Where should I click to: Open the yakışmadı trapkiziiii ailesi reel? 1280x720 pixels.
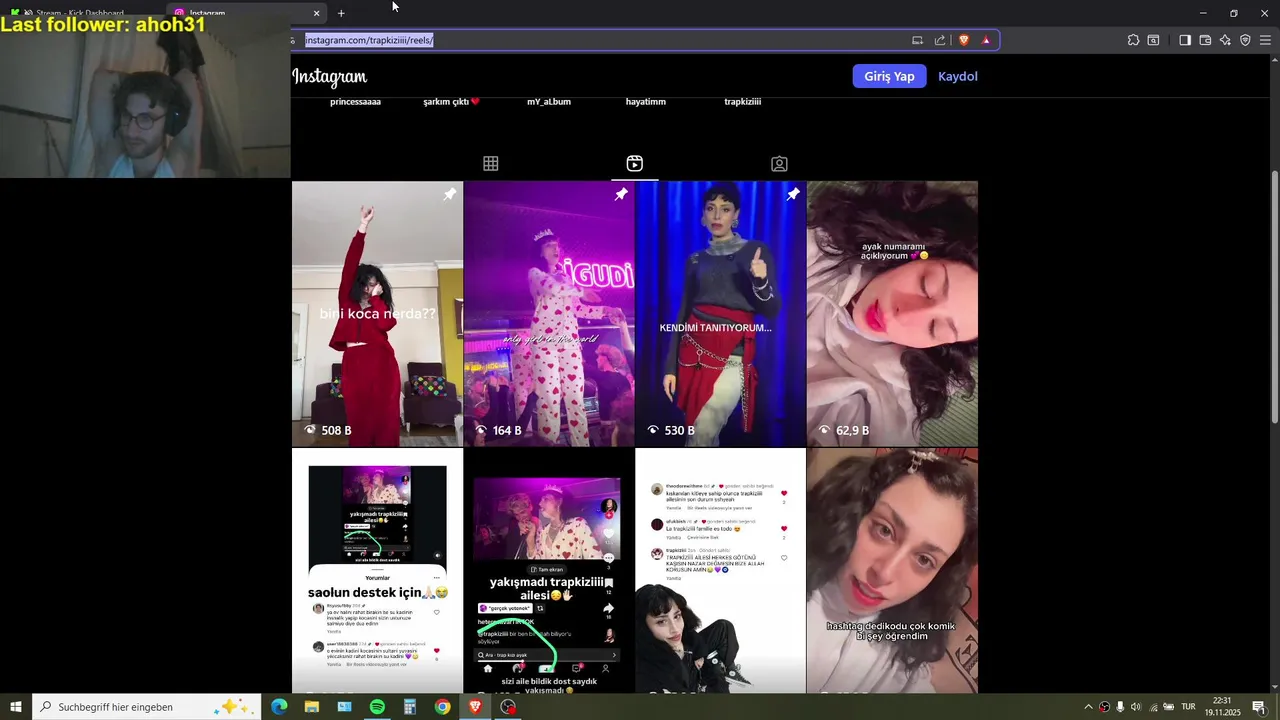[549, 571]
